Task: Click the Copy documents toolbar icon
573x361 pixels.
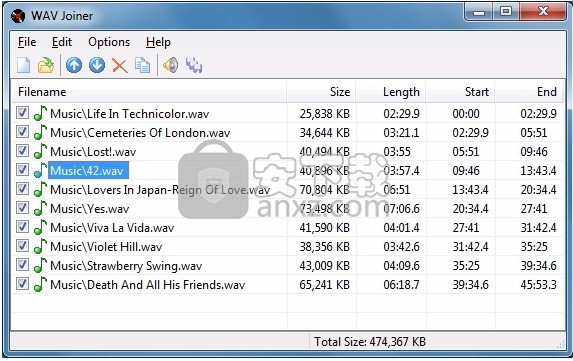Action: tap(143, 65)
